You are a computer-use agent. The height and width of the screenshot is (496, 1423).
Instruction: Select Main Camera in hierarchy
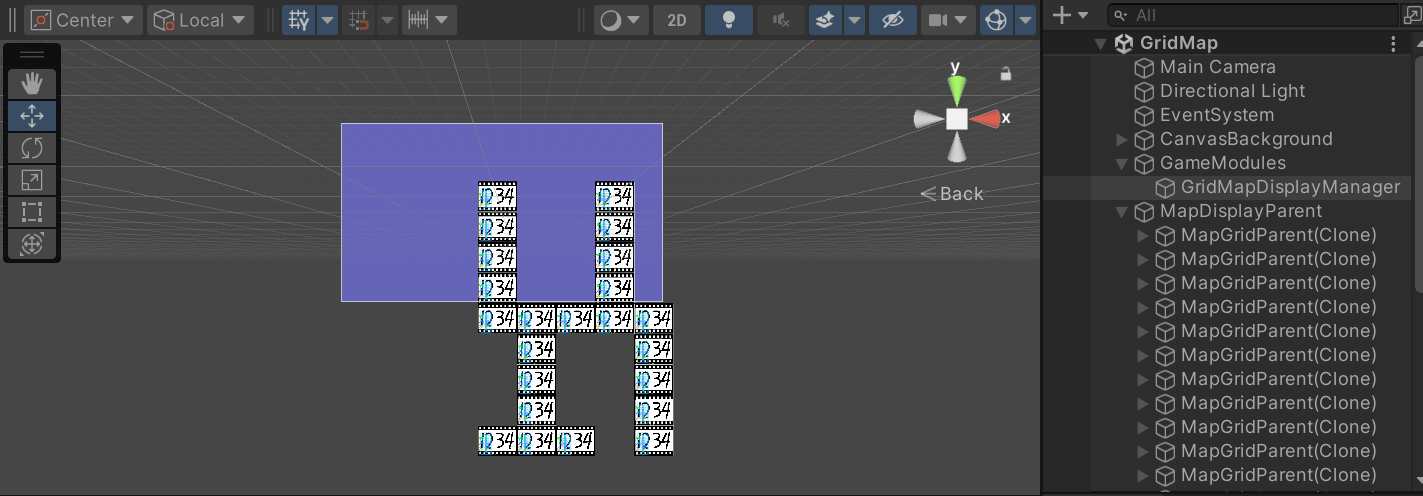tap(1217, 67)
